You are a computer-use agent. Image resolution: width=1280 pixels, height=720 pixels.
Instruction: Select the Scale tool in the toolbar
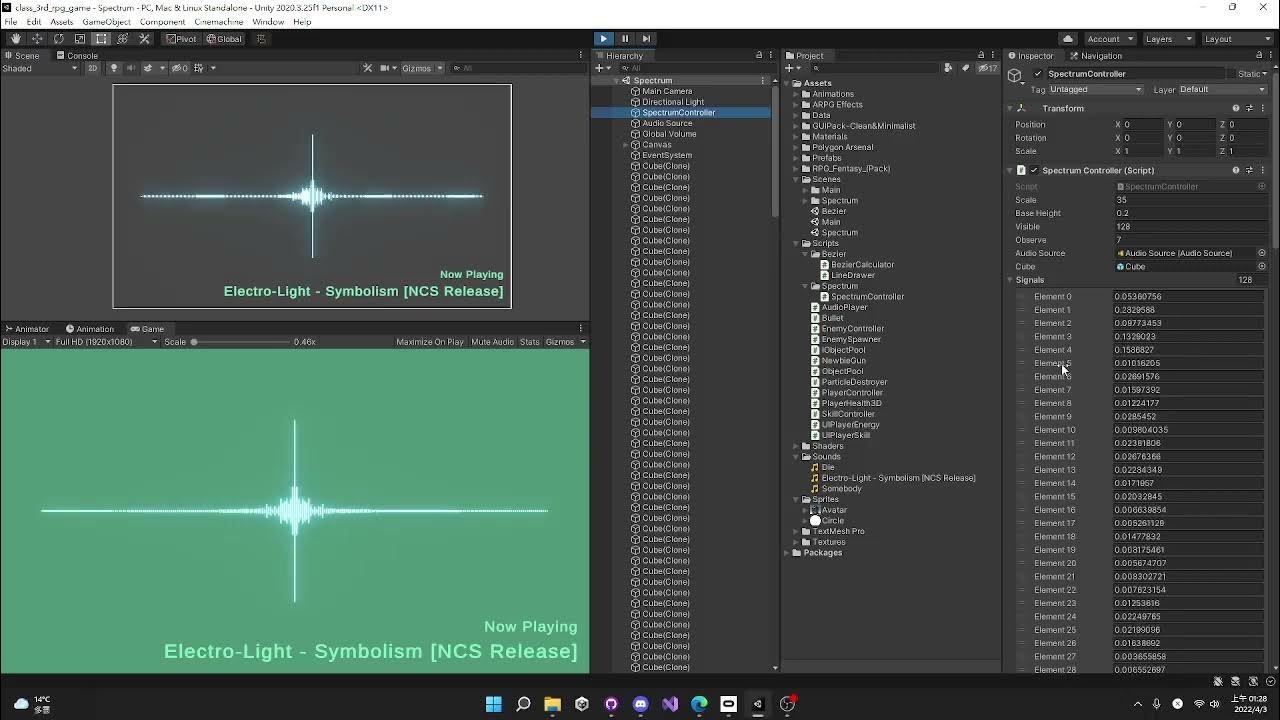[80, 39]
